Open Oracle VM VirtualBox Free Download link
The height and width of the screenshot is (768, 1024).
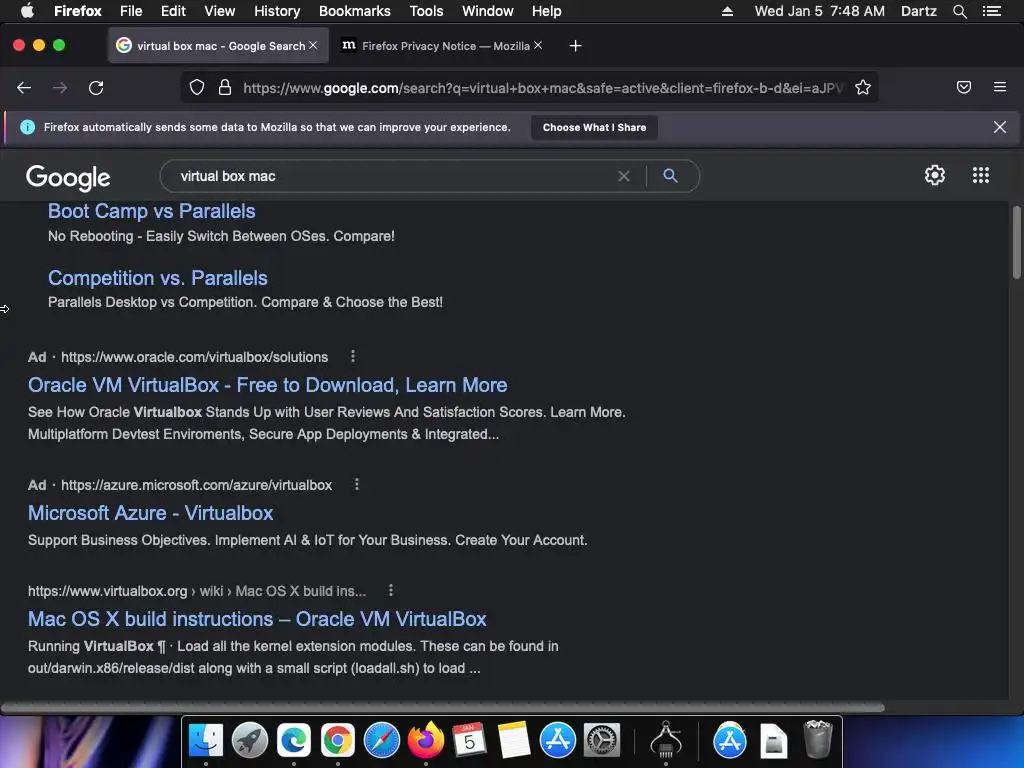point(268,385)
